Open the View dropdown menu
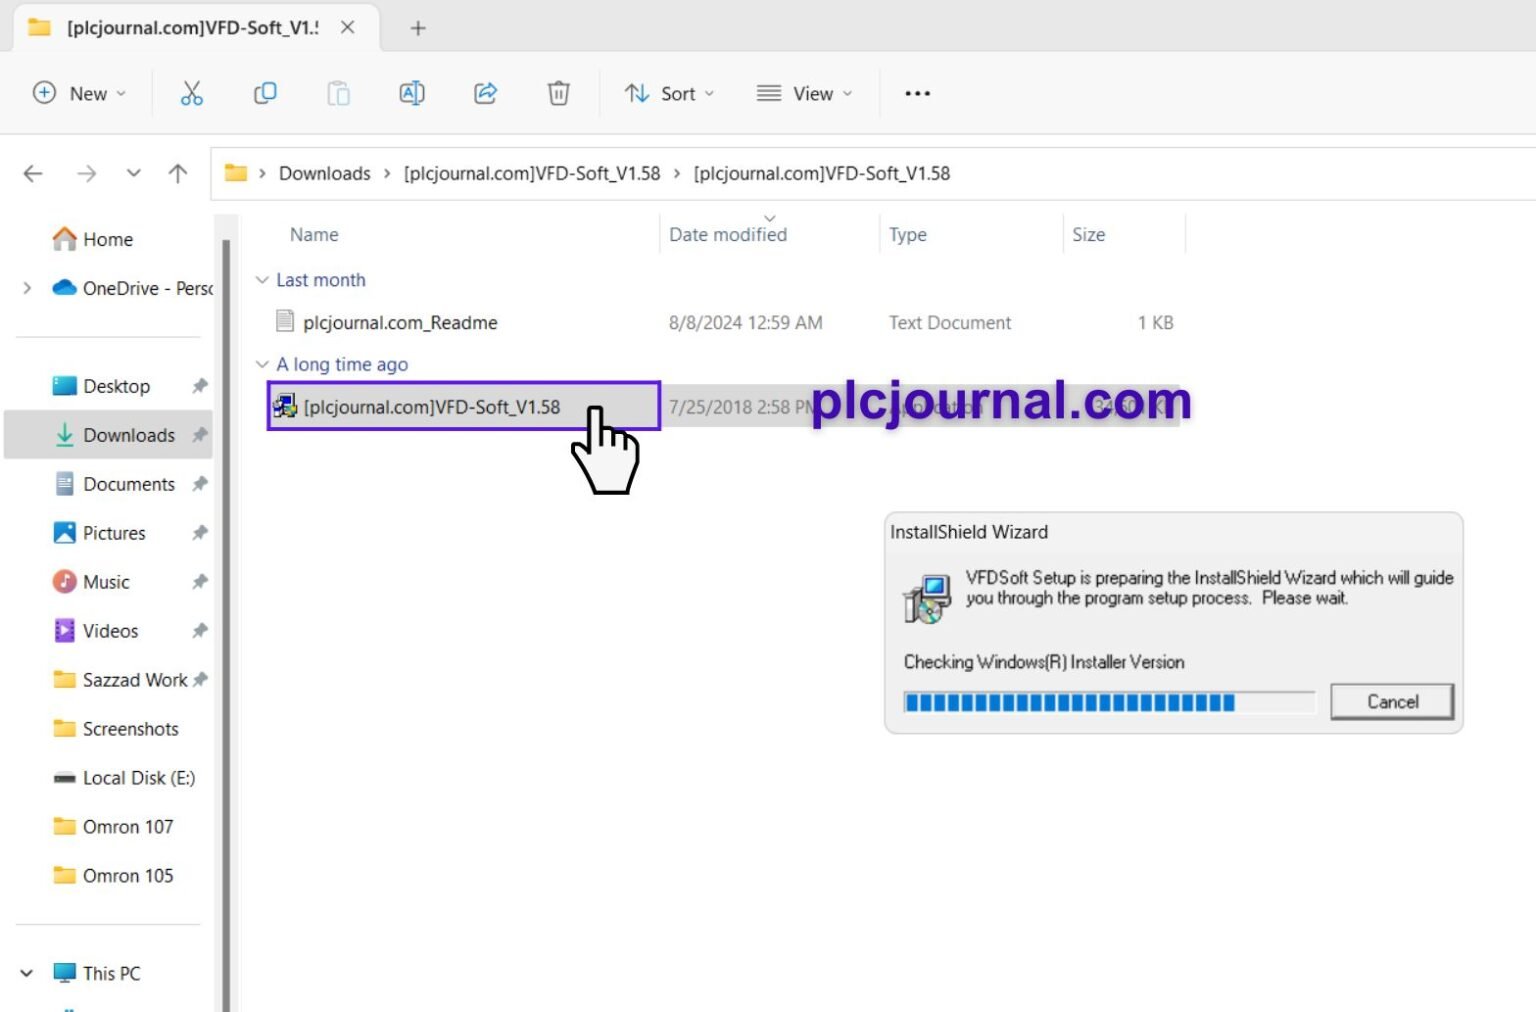The image size is (1536, 1012). (x=805, y=94)
